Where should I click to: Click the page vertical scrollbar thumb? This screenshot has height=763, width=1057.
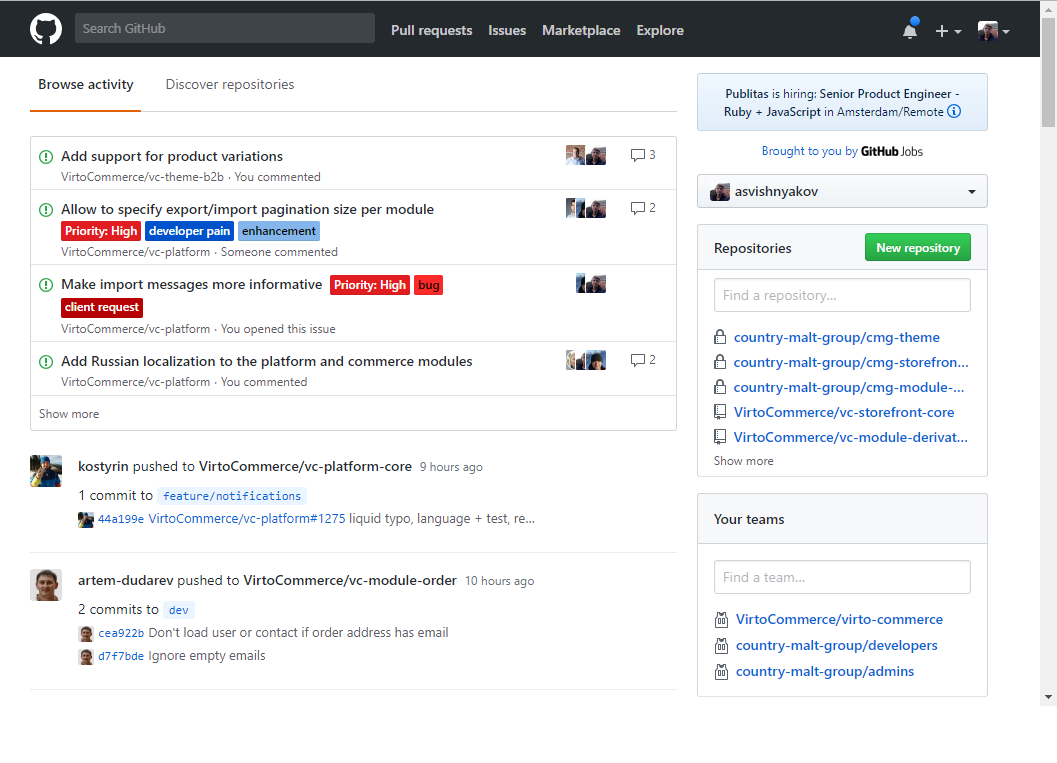point(1048,72)
